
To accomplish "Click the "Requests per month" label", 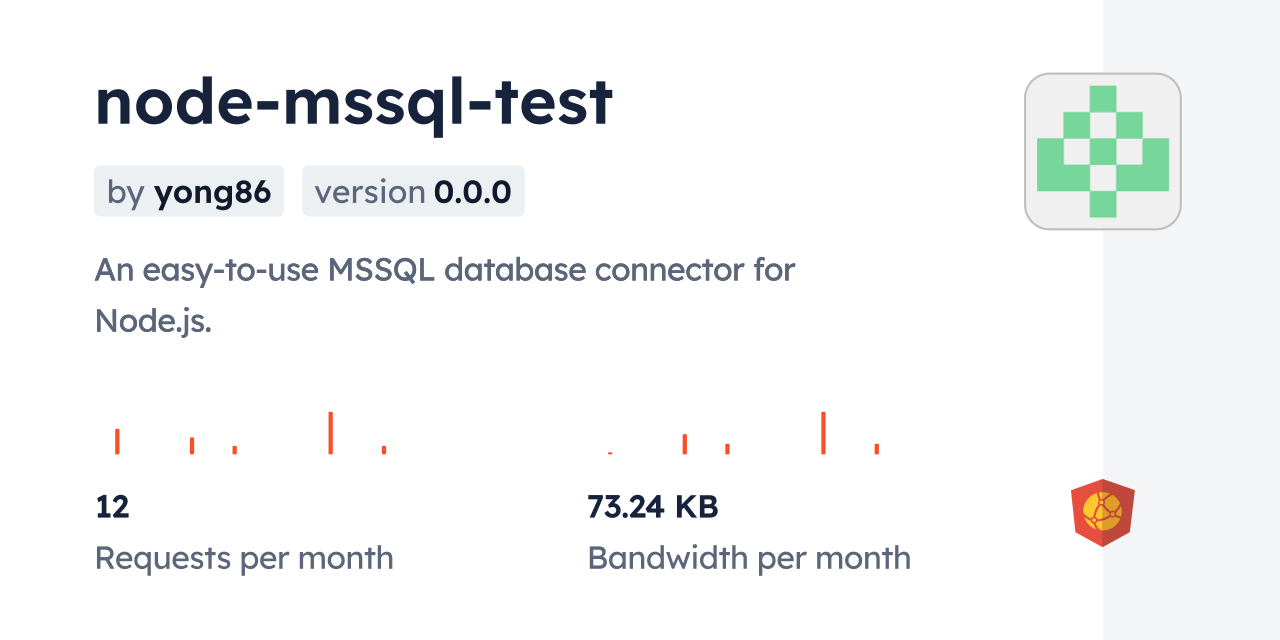I will (x=244, y=558).
